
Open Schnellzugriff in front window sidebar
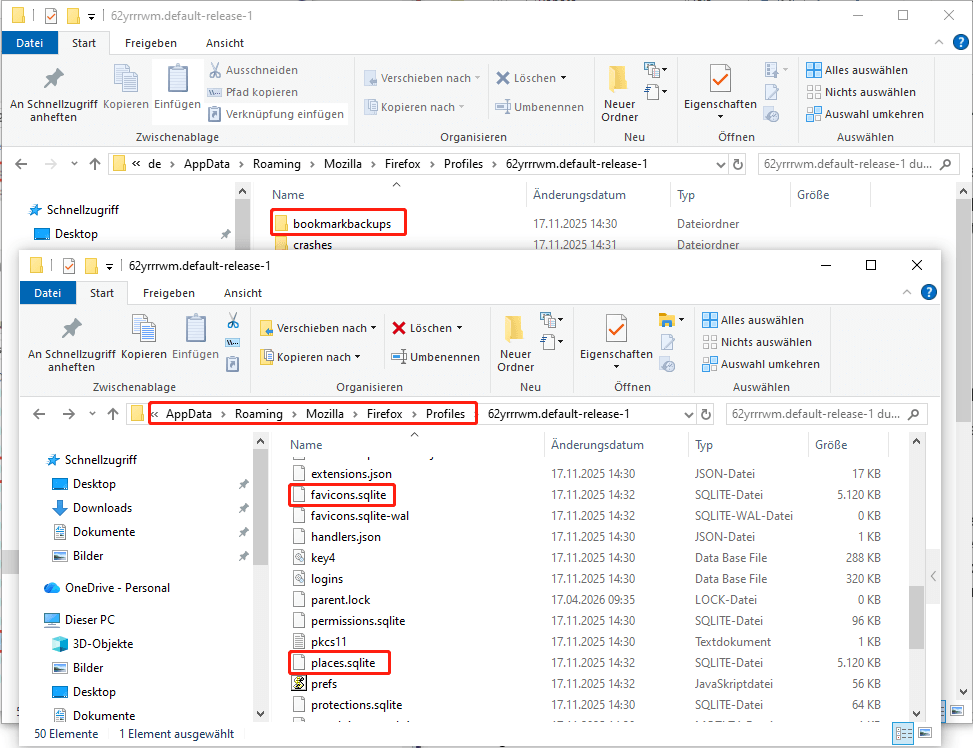tap(101, 459)
